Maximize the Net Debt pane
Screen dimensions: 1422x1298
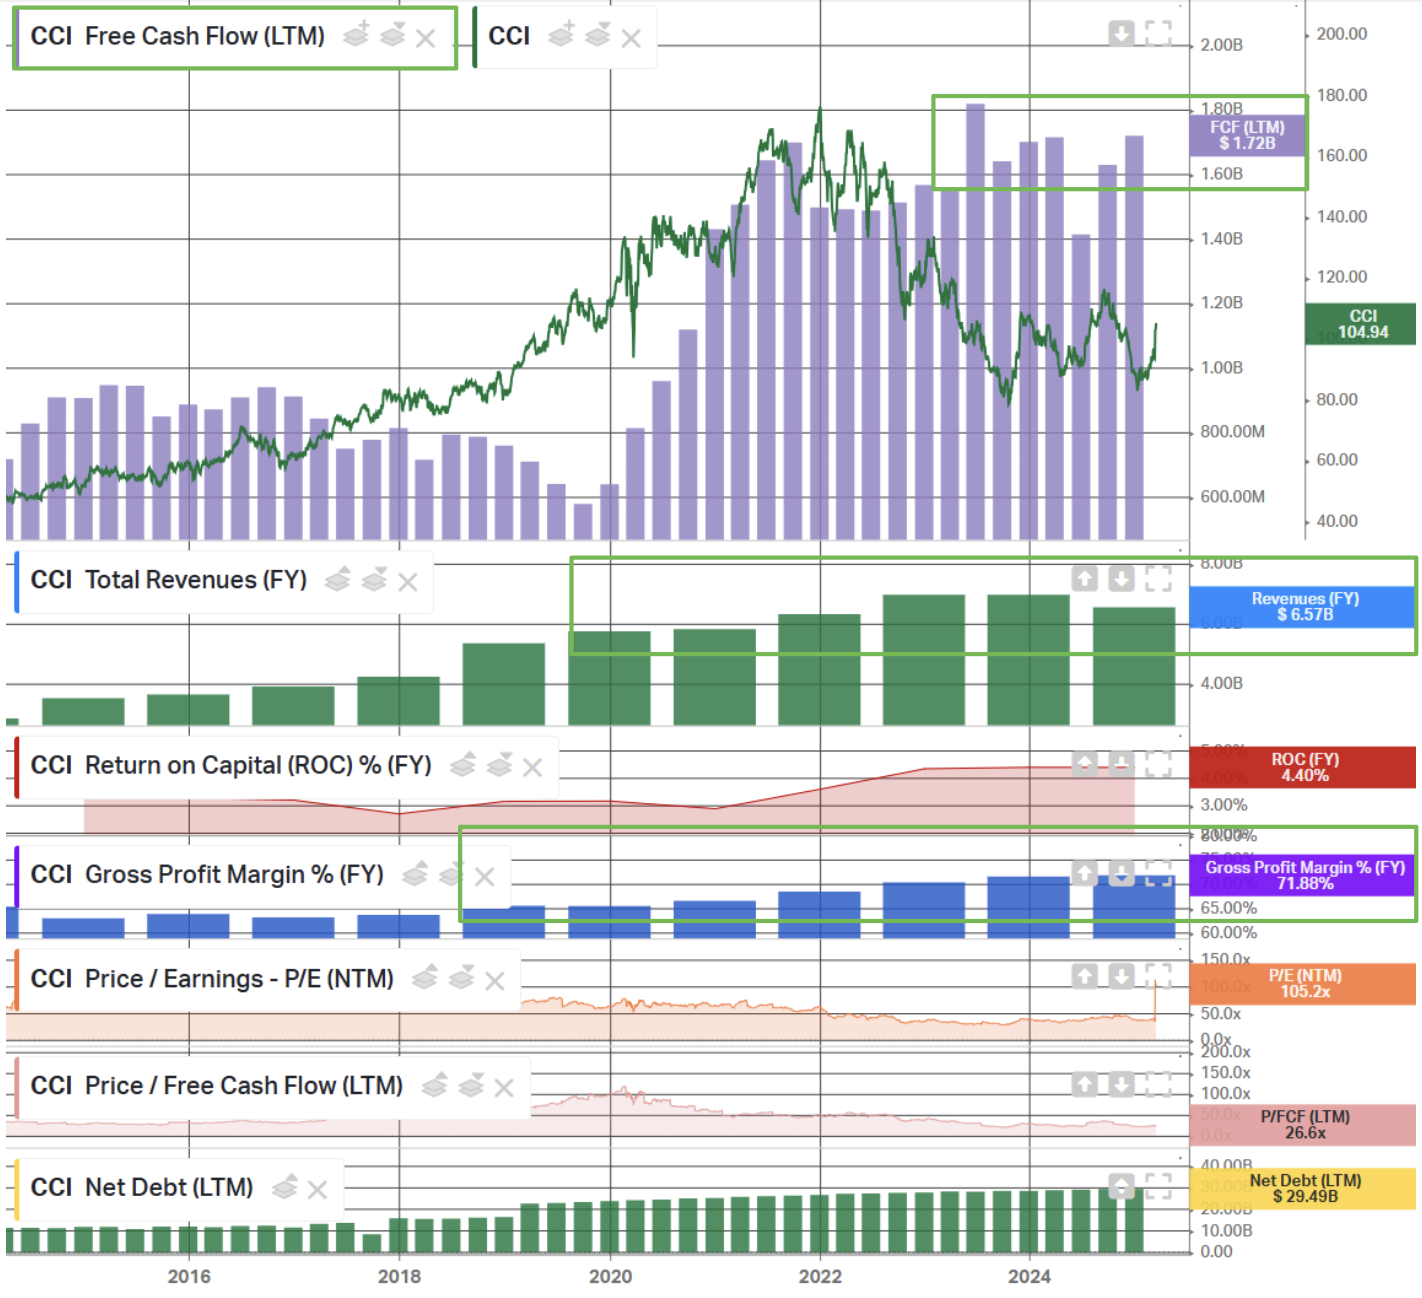click(1158, 1186)
